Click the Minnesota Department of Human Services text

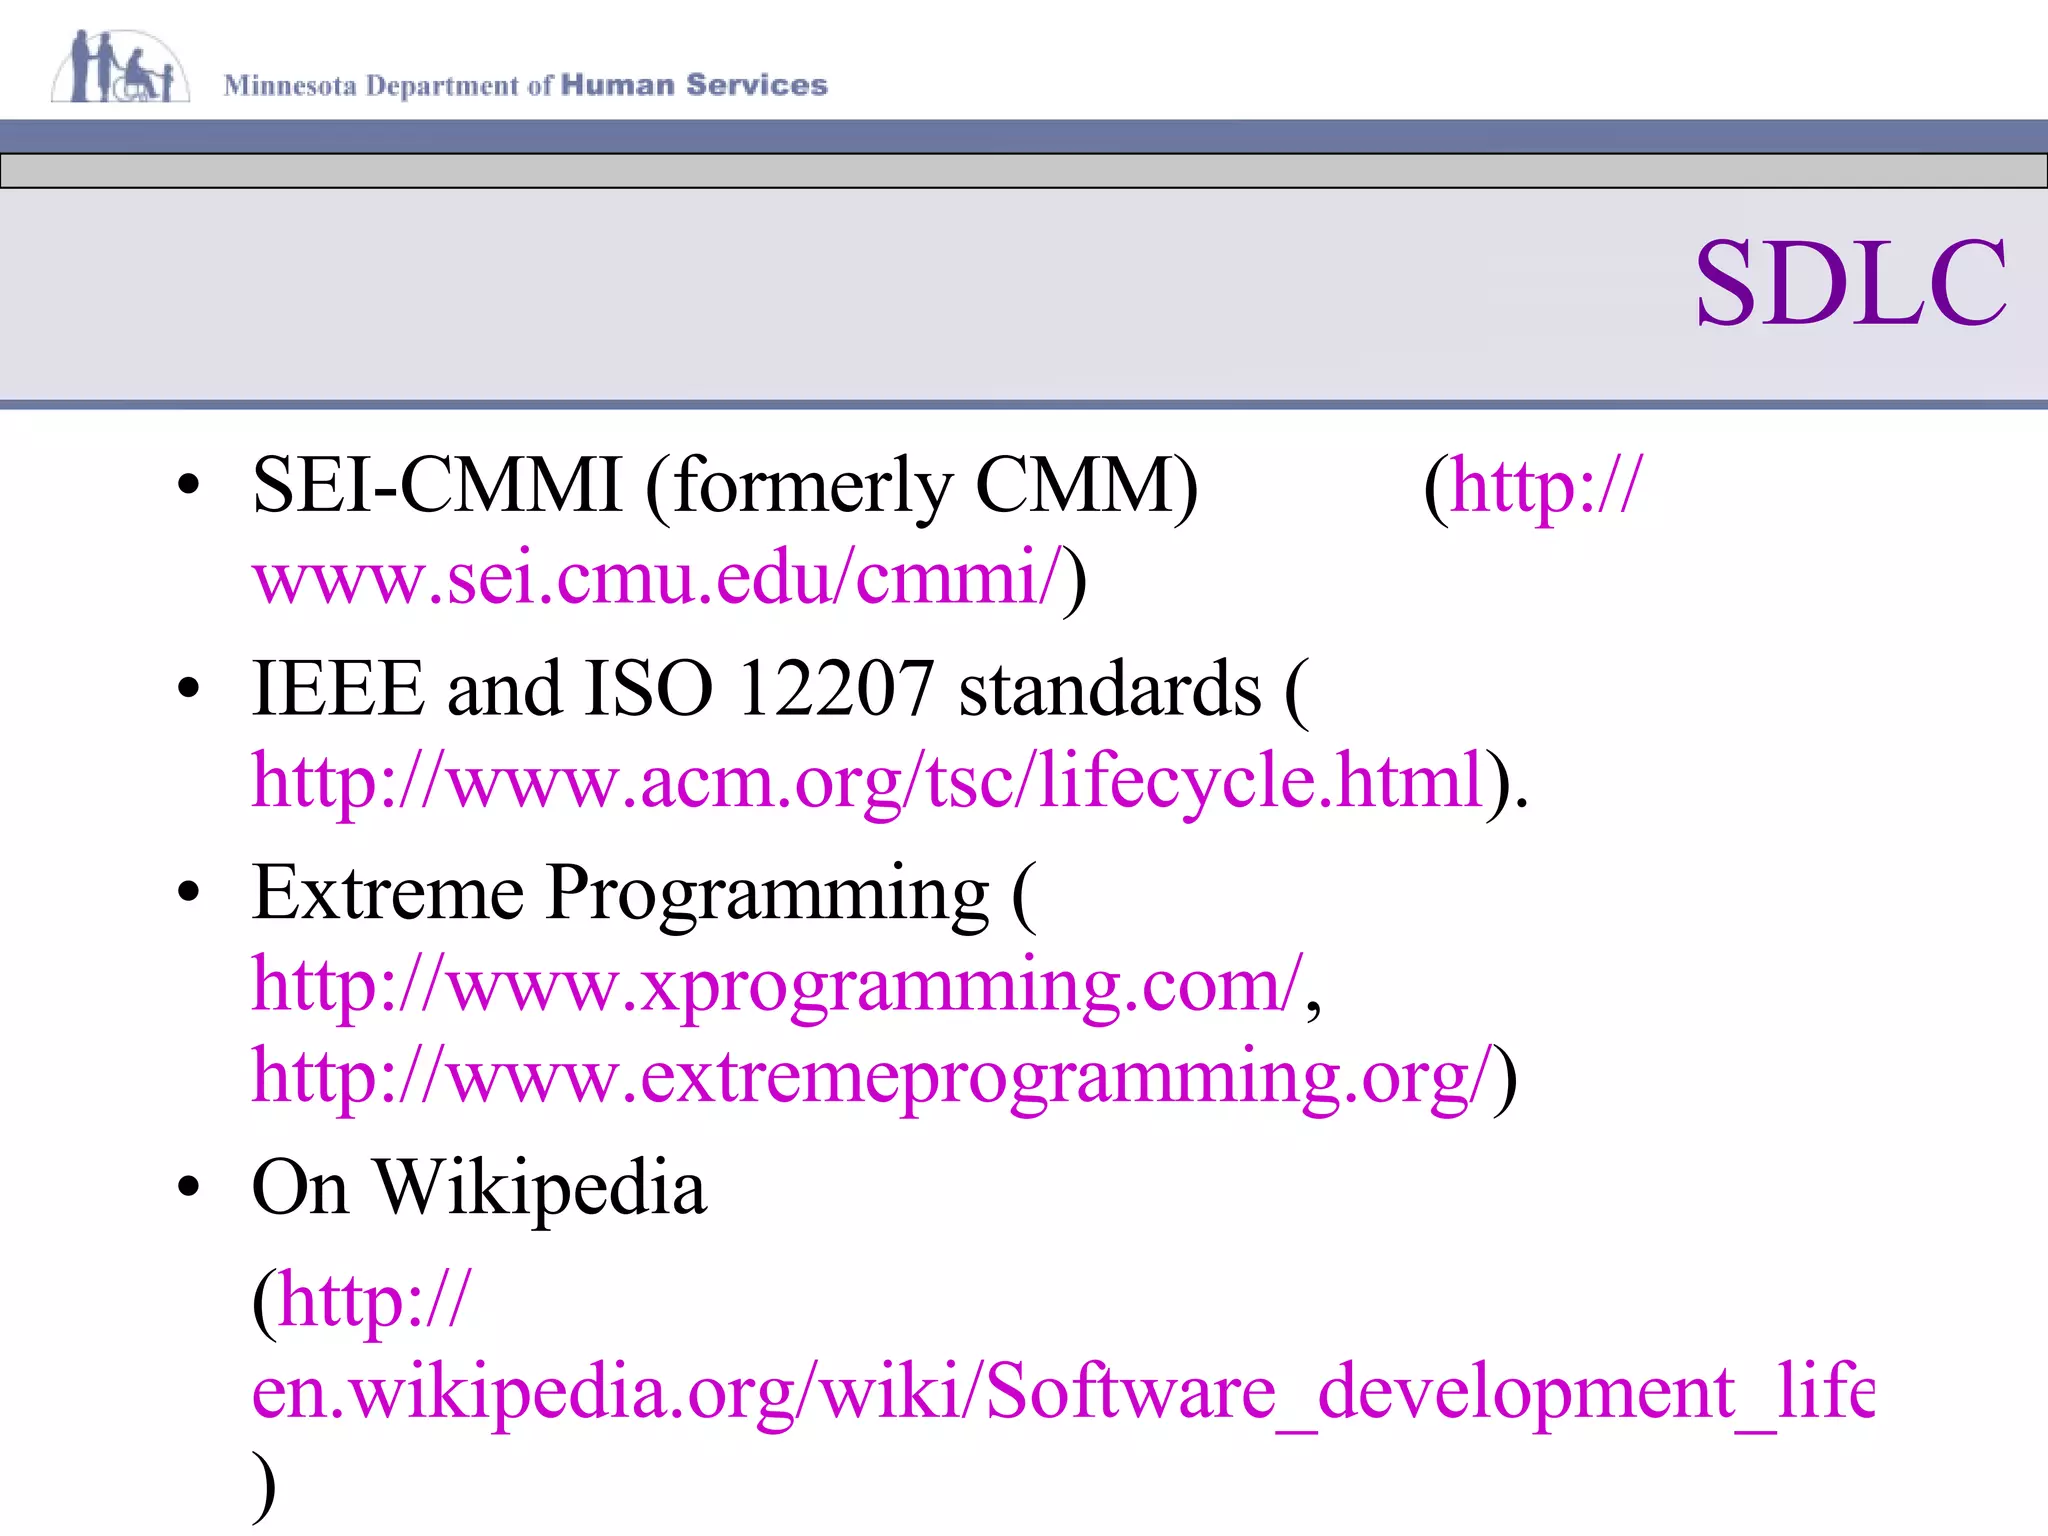(x=526, y=85)
